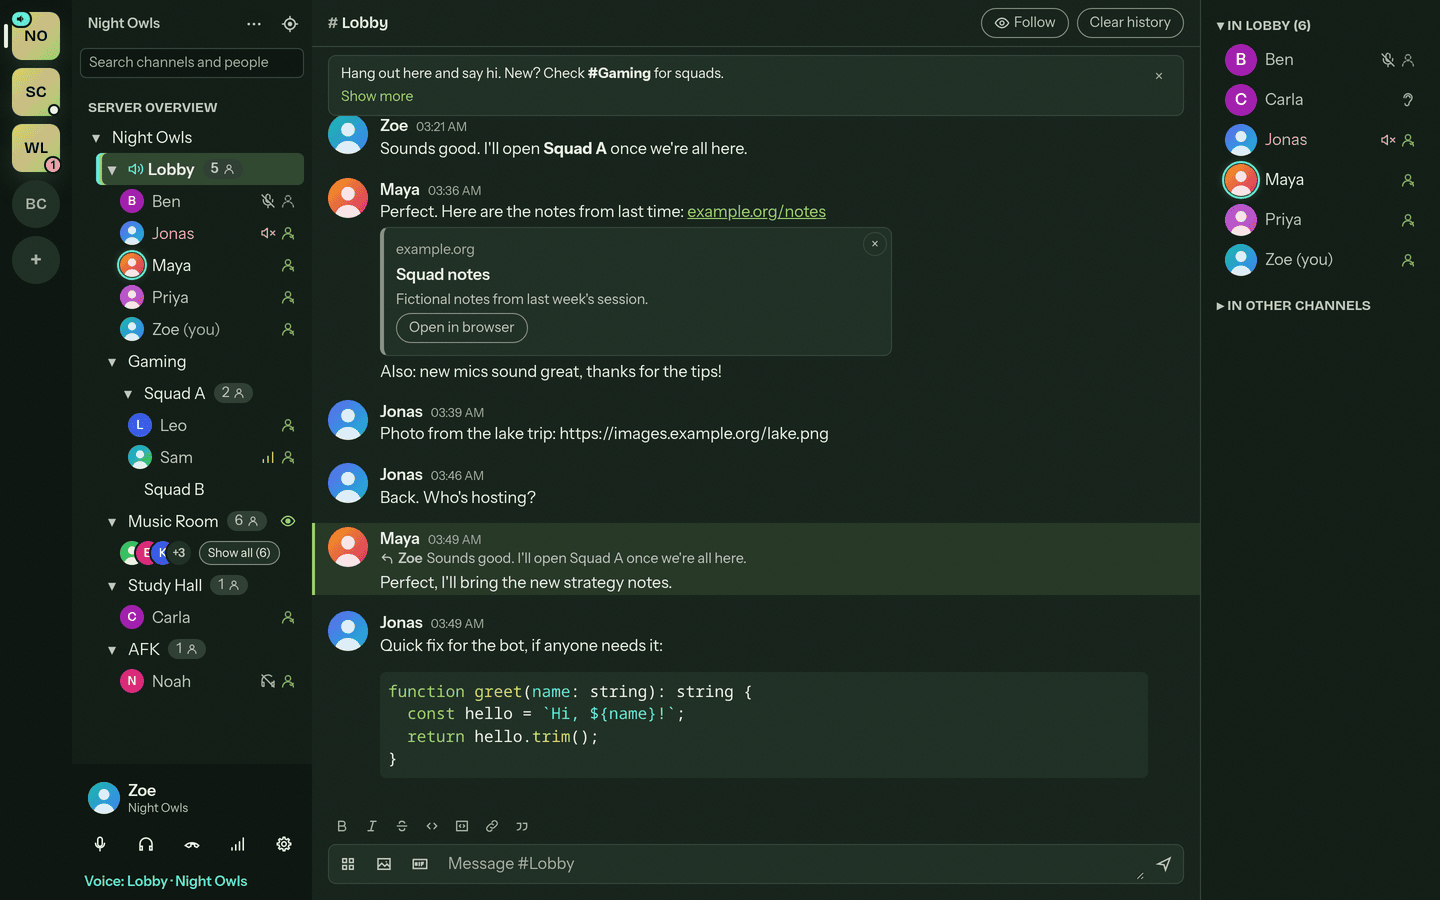
Task: Open server options three-dot menu
Action: pyautogui.click(x=254, y=24)
